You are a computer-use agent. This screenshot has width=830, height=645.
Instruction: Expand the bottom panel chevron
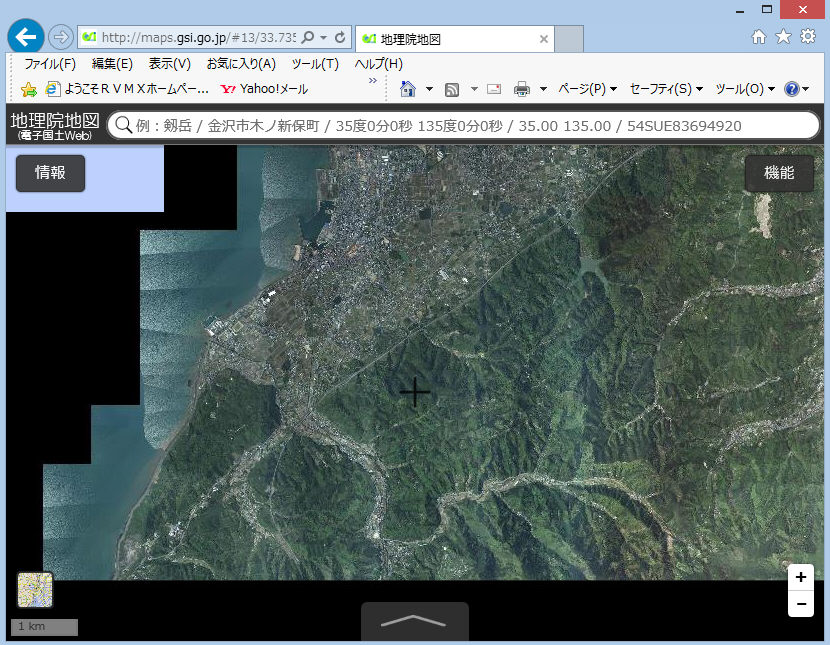(x=414, y=621)
